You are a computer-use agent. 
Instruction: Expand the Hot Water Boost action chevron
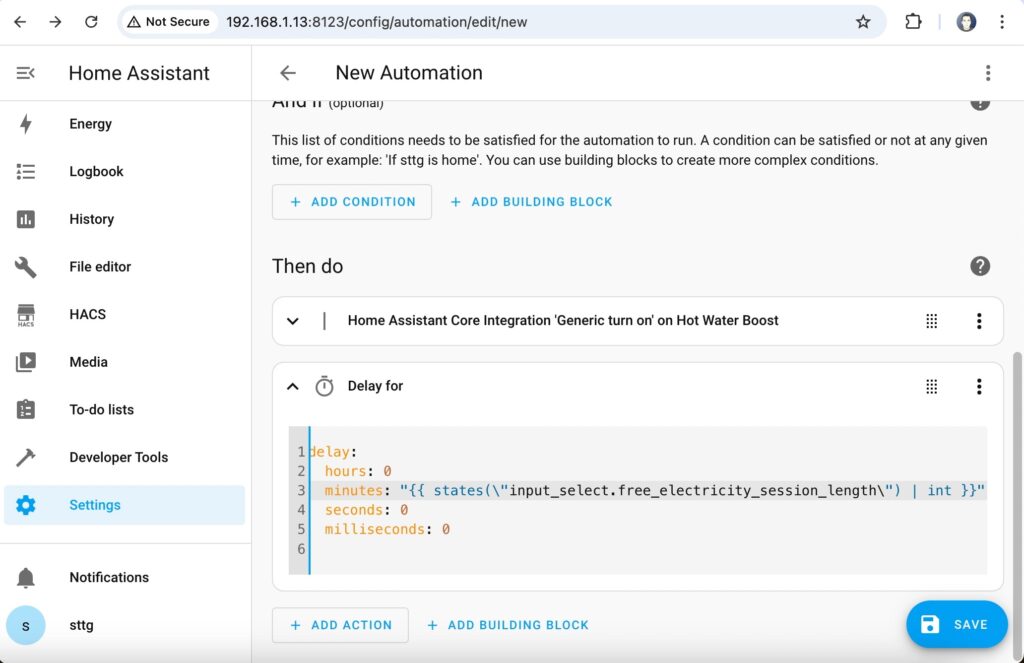tap(293, 321)
